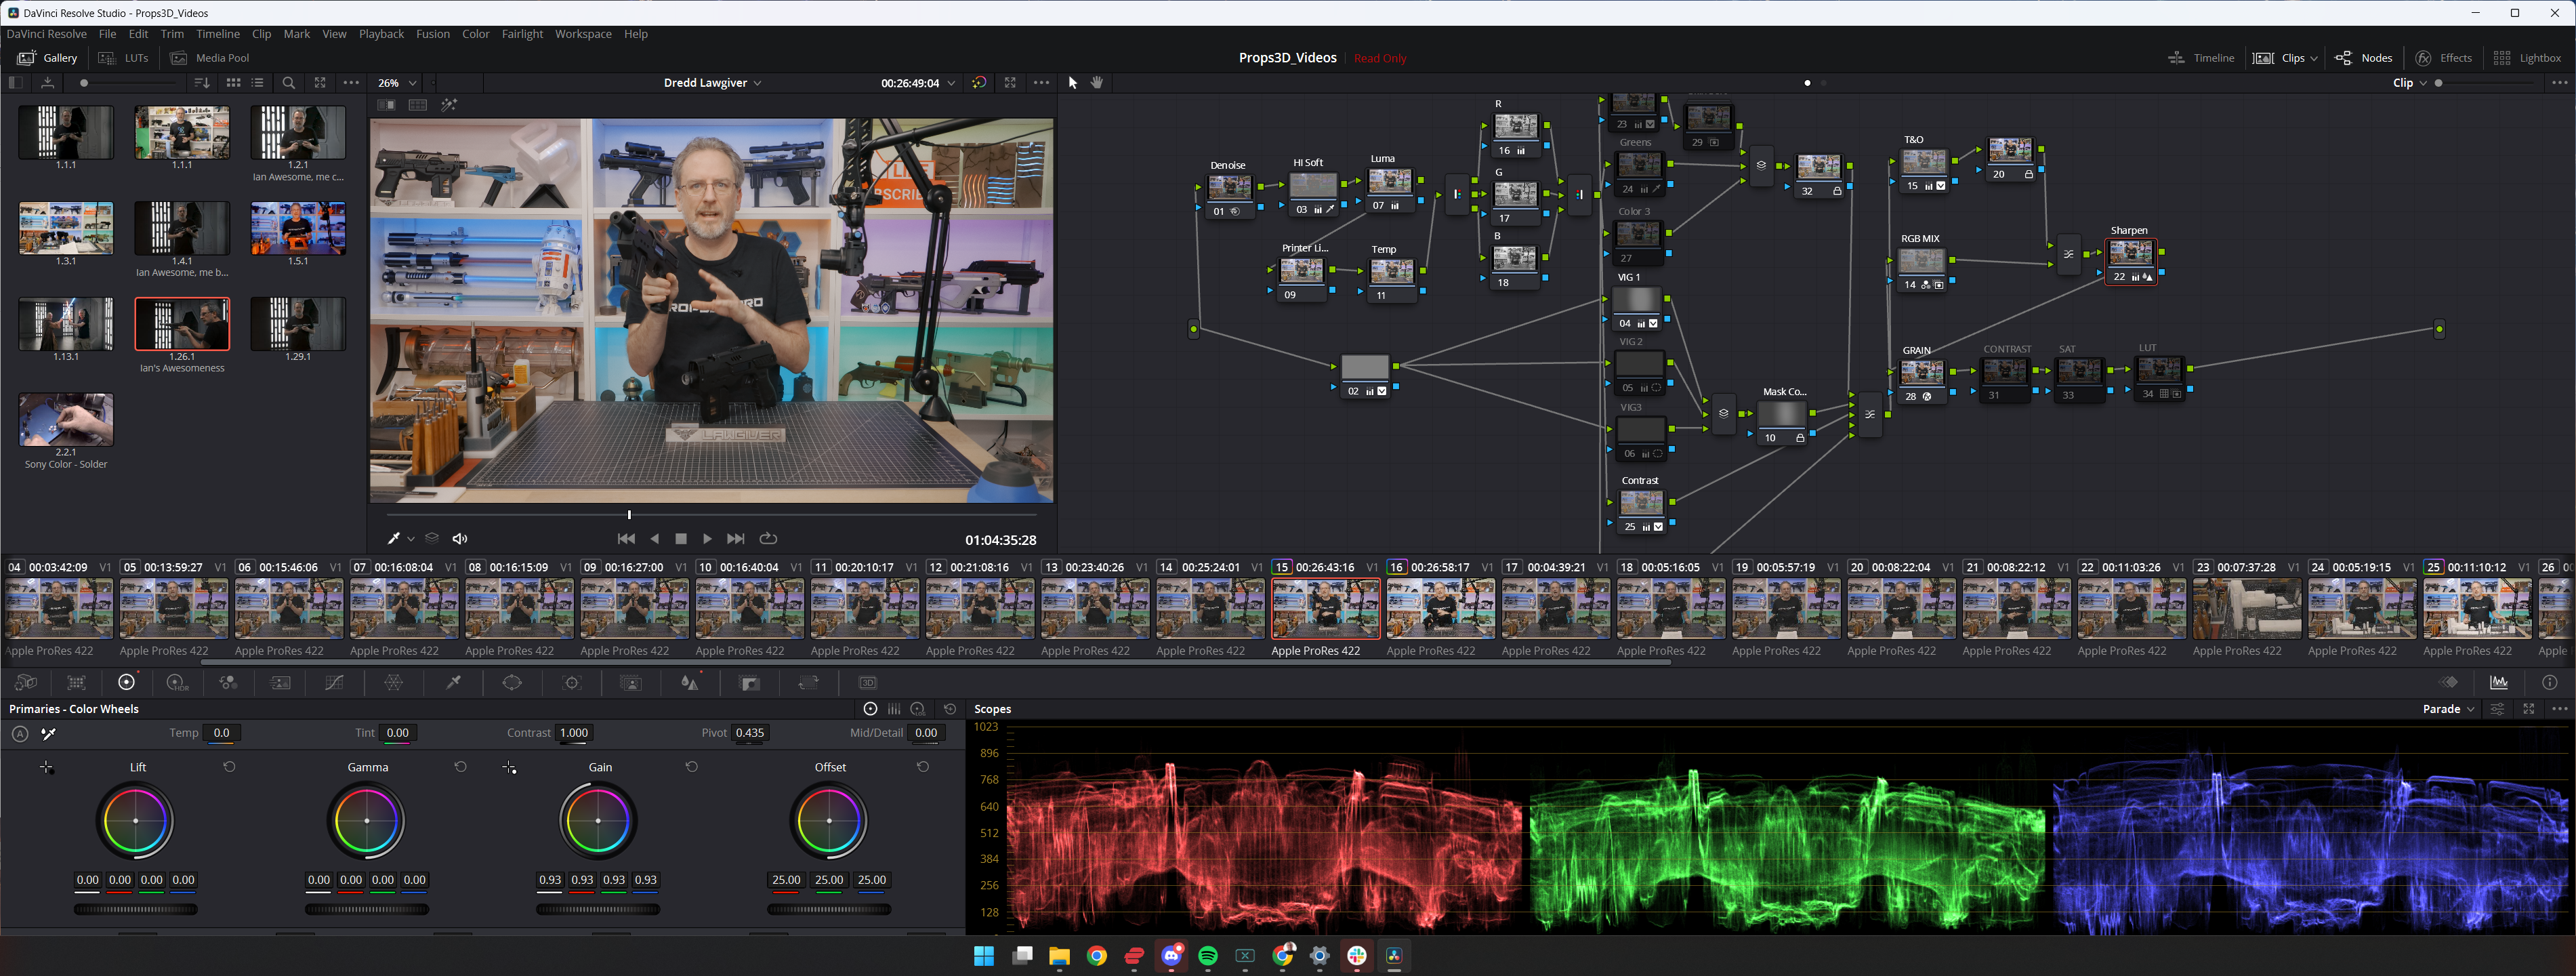Open the timecode 00:26:49:04 dropdown
This screenshot has height=976, width=2576.
(917, 83)
